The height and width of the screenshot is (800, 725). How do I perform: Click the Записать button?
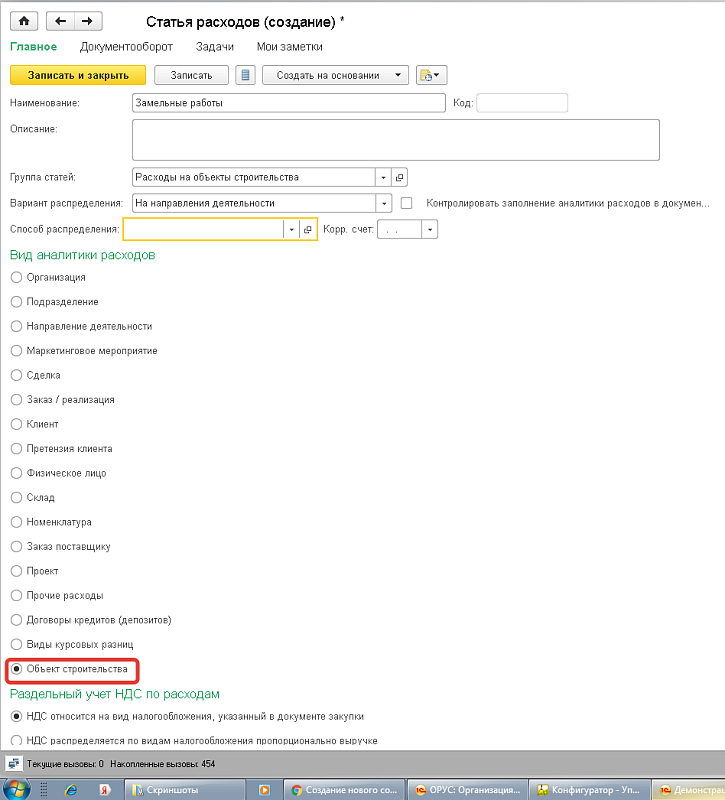coord(191,75)
